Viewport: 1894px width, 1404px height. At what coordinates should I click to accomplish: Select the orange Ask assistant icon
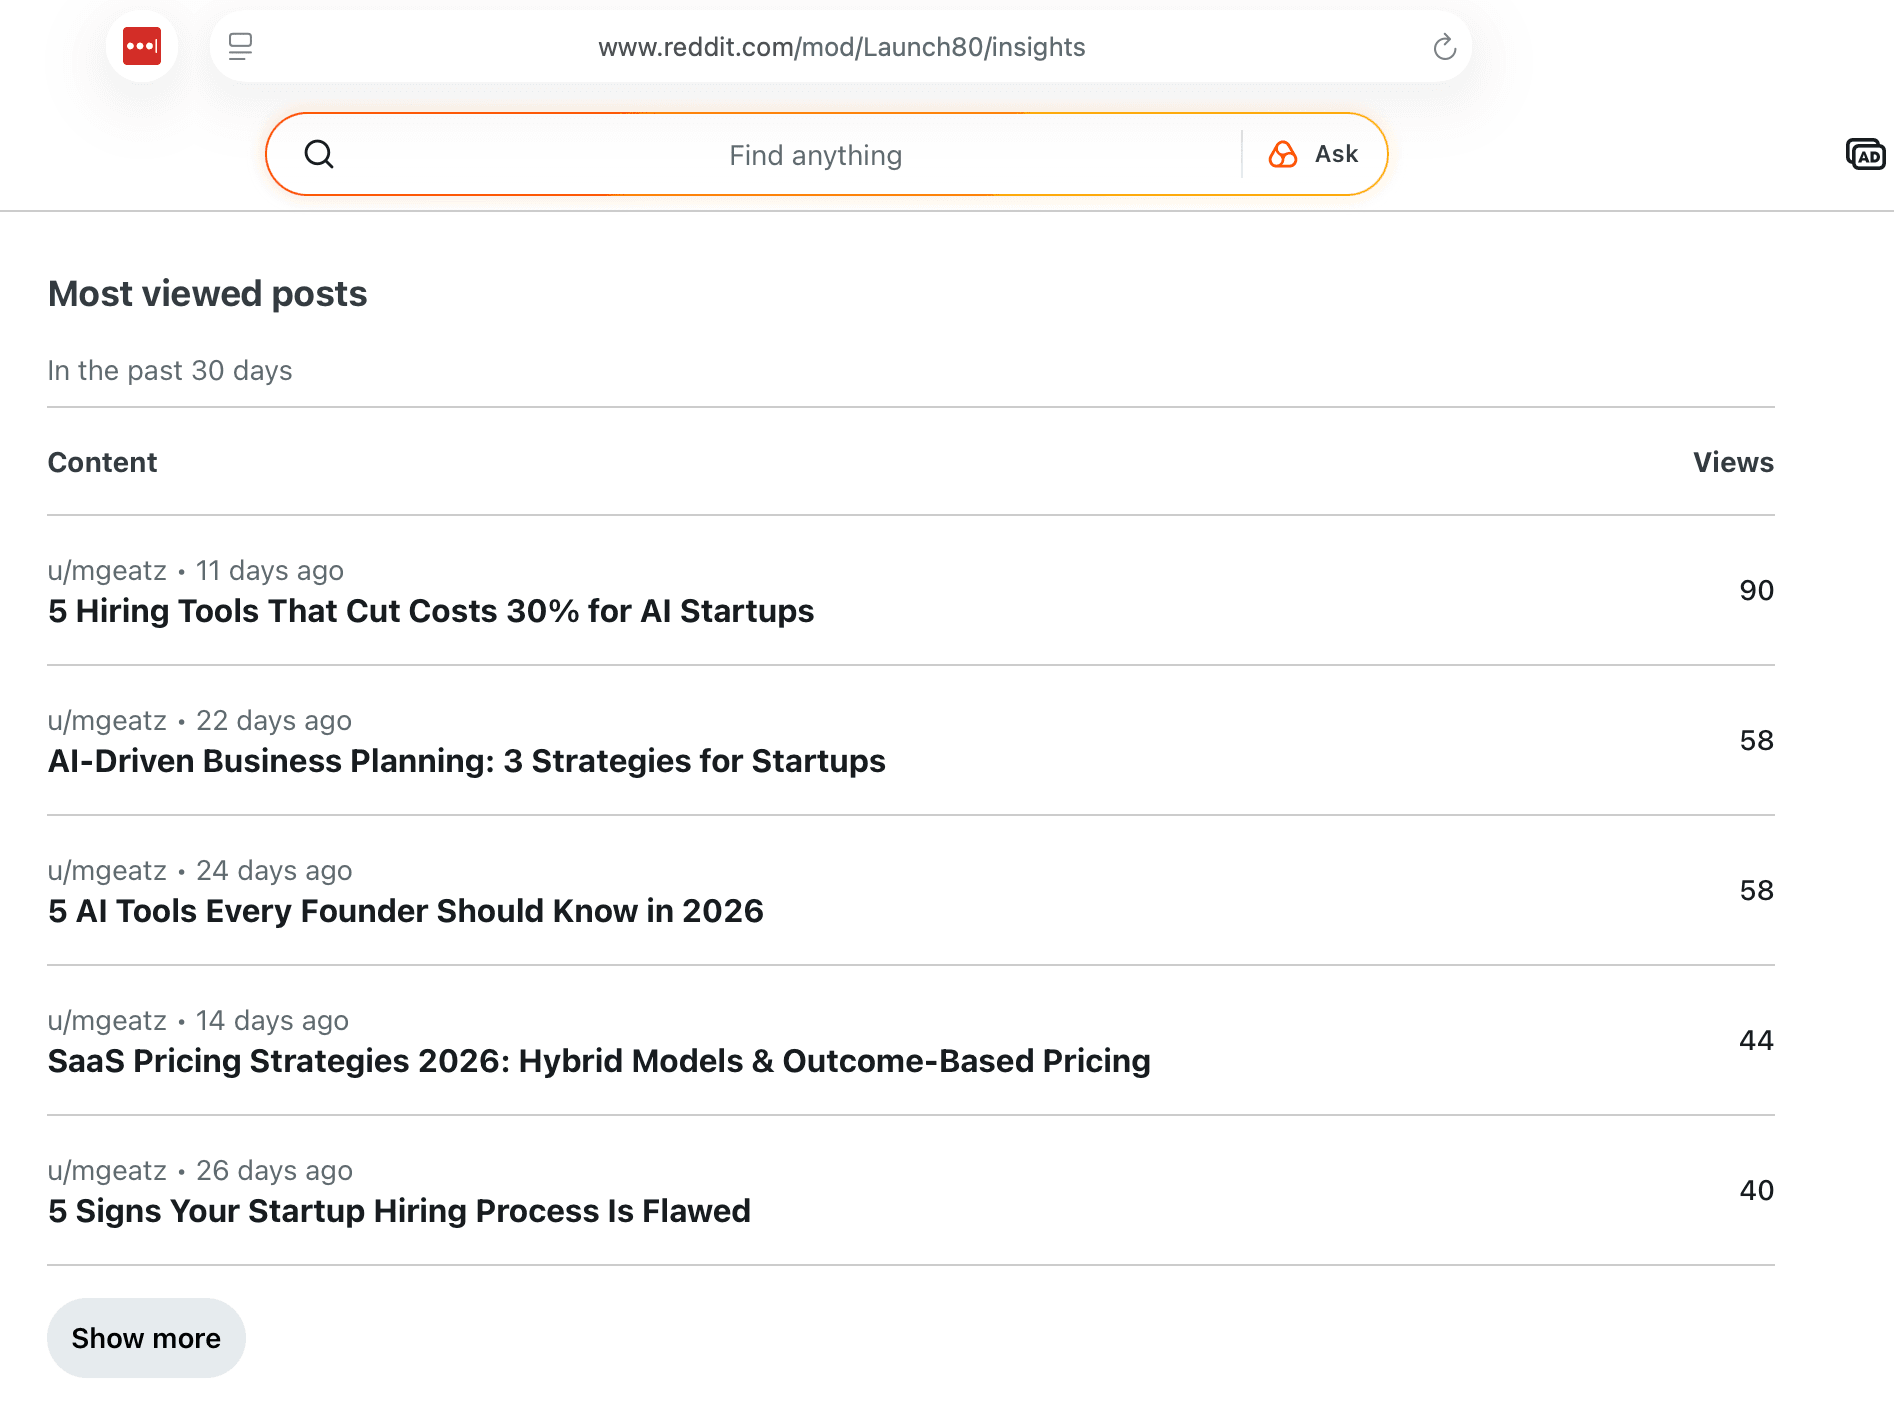[1283, 154]
